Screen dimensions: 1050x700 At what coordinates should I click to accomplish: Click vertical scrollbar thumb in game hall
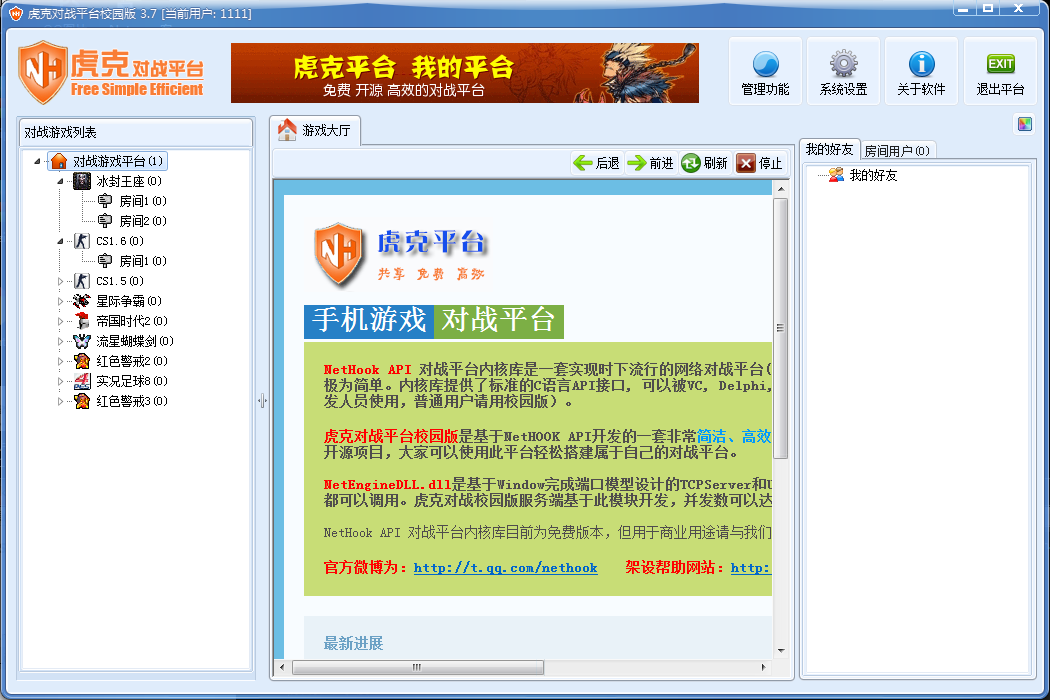pos(780,328)
